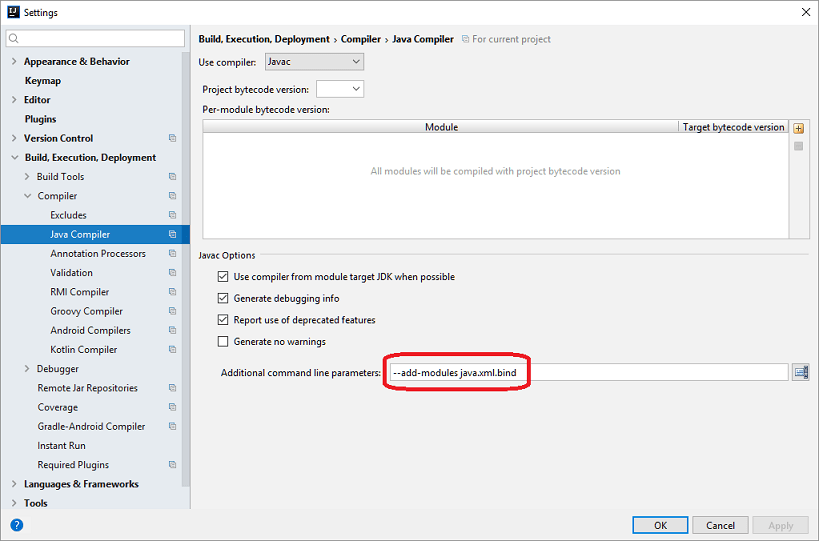Click the Apply button
This screenshot has width=819, height=541.
pos(780,525)
